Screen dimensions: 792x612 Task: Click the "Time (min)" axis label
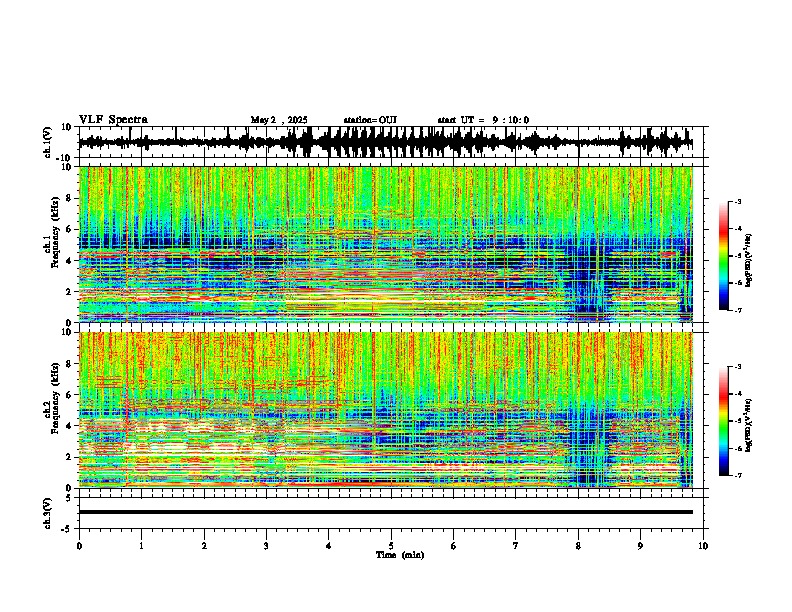coord(400,555)
